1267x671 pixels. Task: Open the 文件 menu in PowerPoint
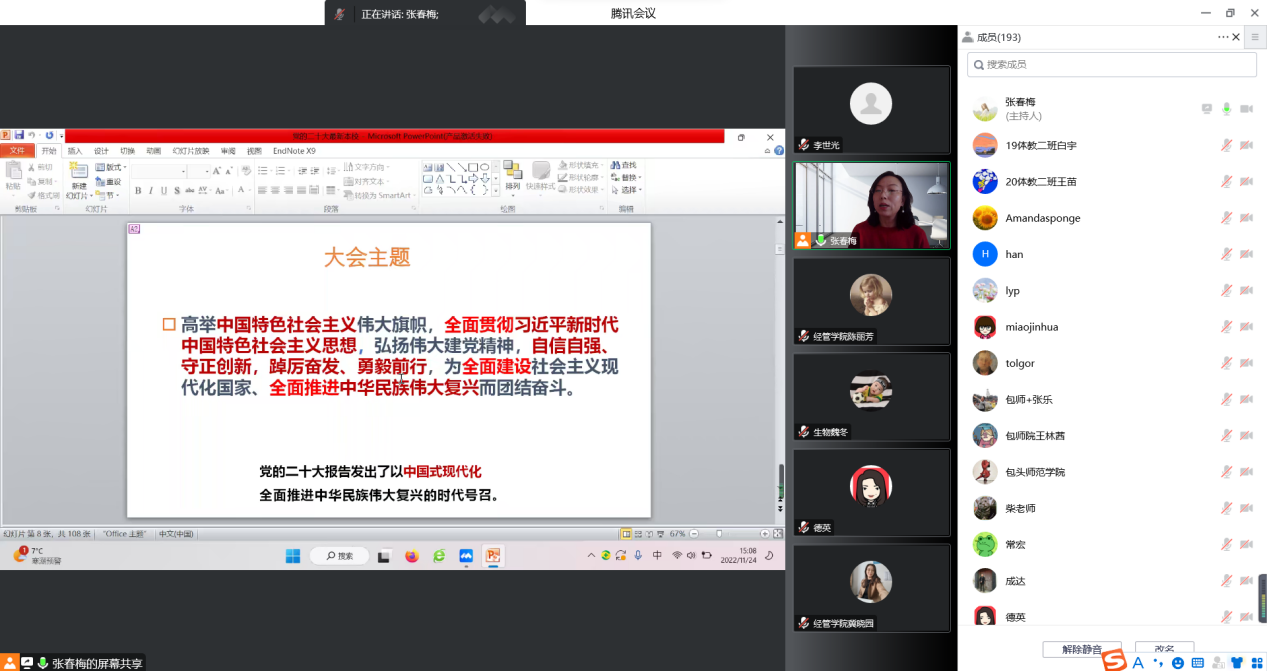[x=17, y=151]
